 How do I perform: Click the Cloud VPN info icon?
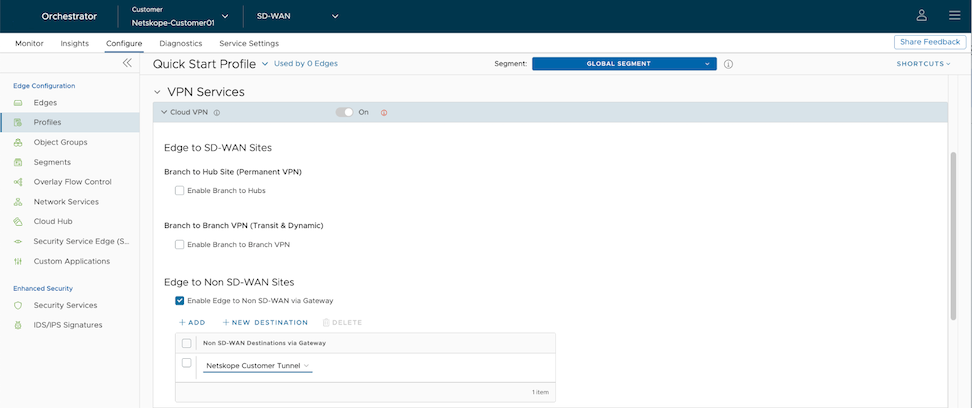click(x=217, y=113)
